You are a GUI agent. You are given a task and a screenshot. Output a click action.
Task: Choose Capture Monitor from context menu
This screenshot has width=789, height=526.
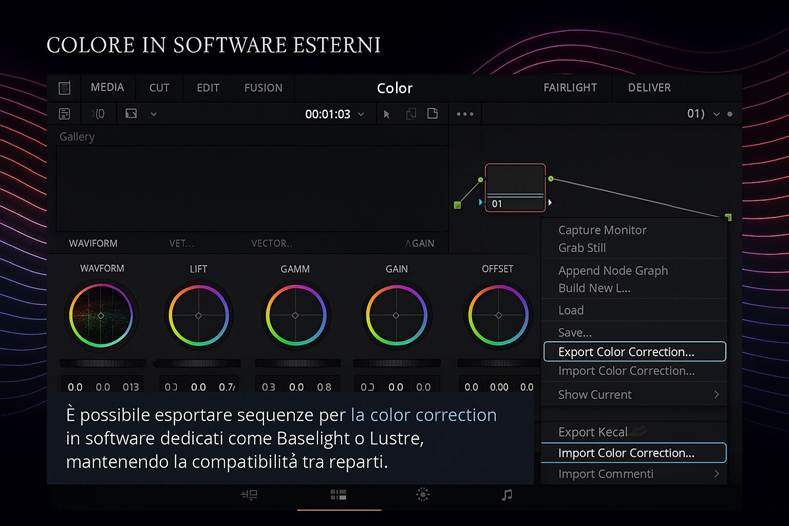click(x=602, y=230)
